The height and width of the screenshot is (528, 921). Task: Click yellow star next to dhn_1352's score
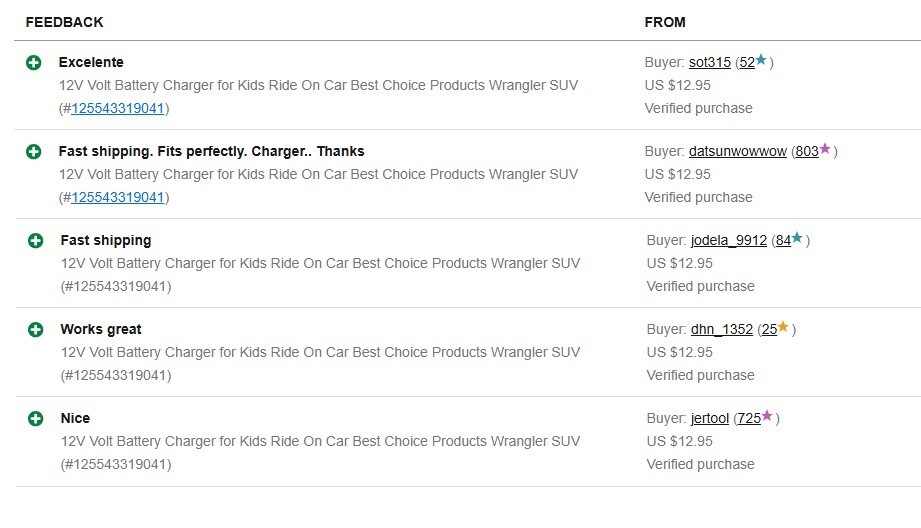pyautogui.click(x=782, y=327)
